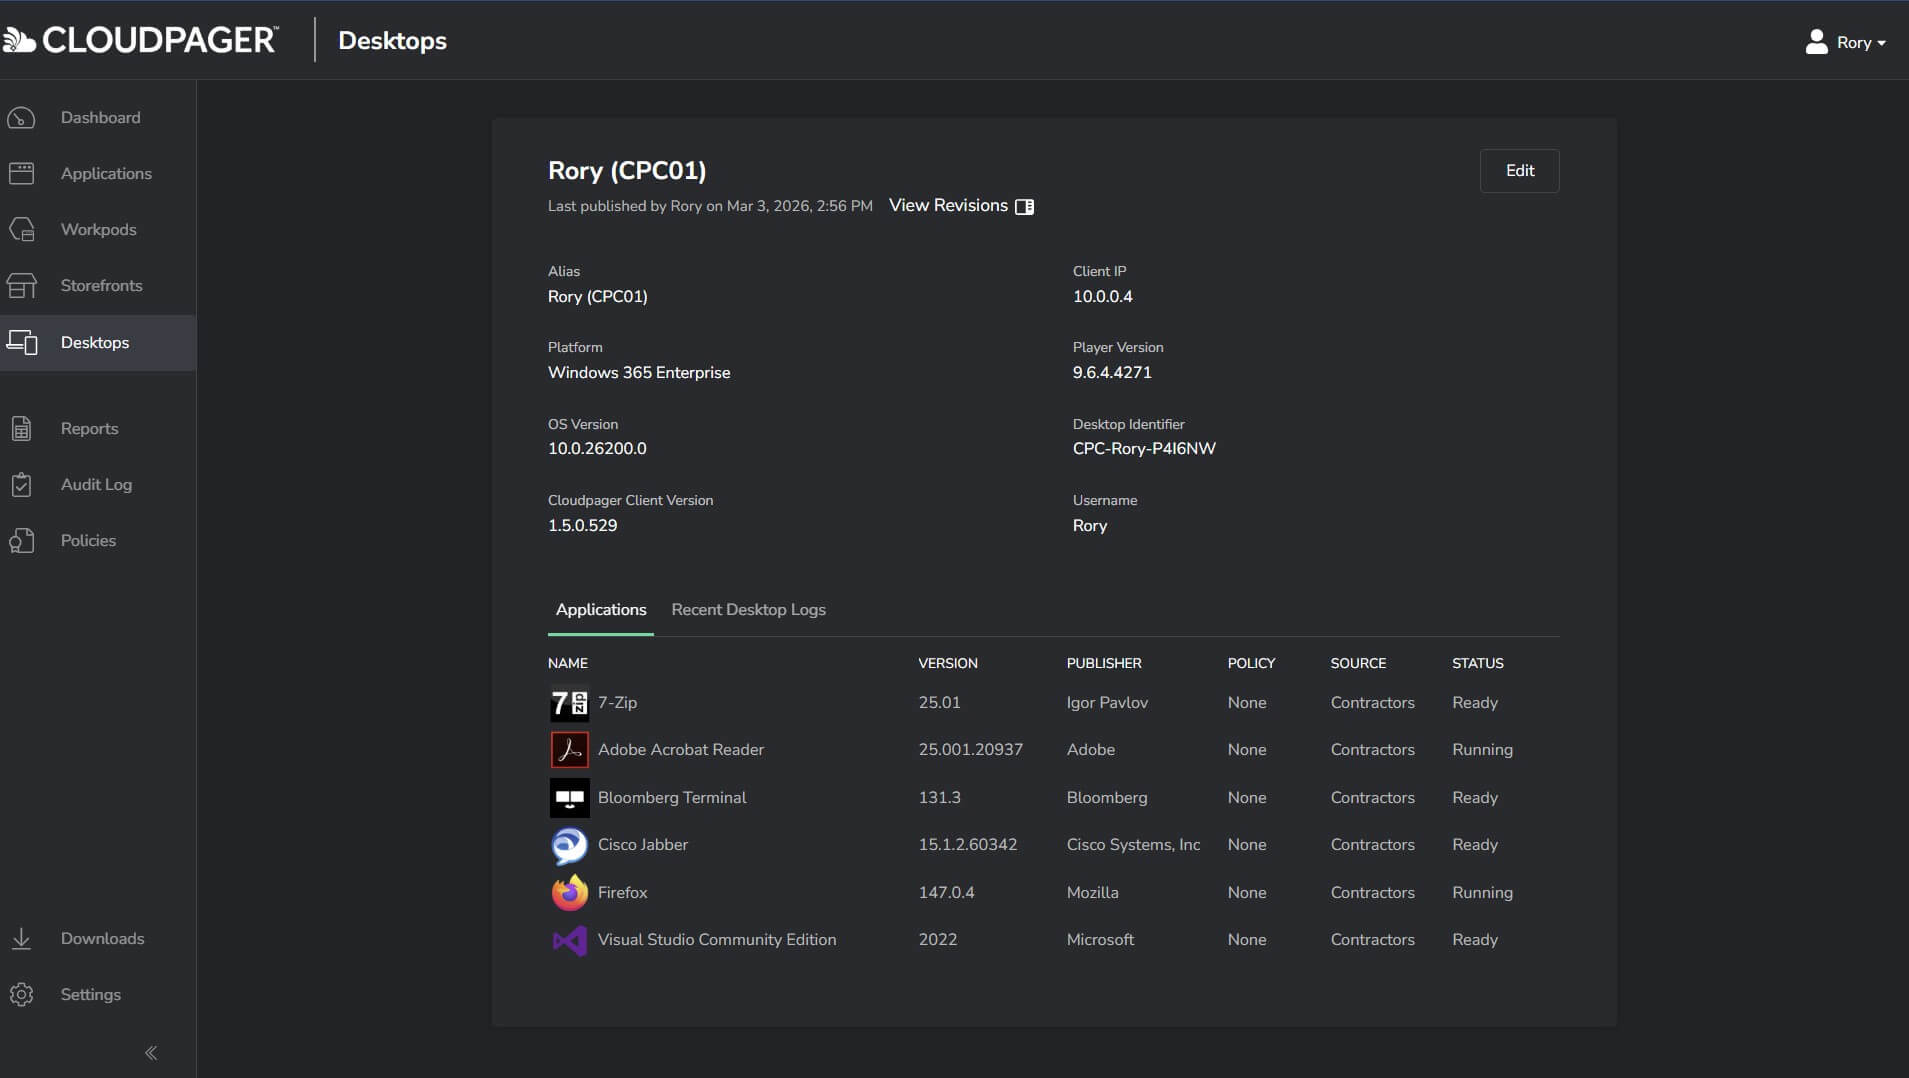1909x1078 pixels.
Task: Click the VERSION column header
Action: pyautogui.click(x=947, y=663)
